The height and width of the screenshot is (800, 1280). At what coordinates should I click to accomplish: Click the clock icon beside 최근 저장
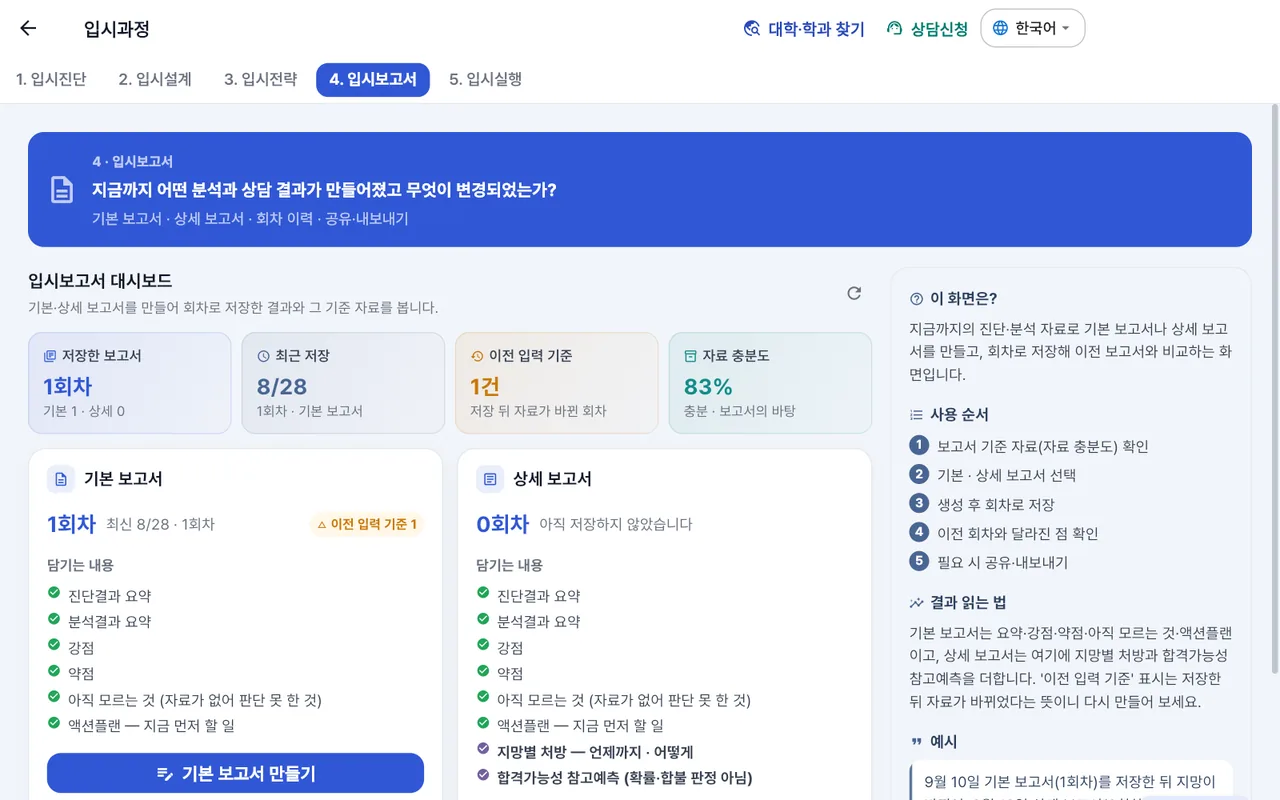click(264, 356)
